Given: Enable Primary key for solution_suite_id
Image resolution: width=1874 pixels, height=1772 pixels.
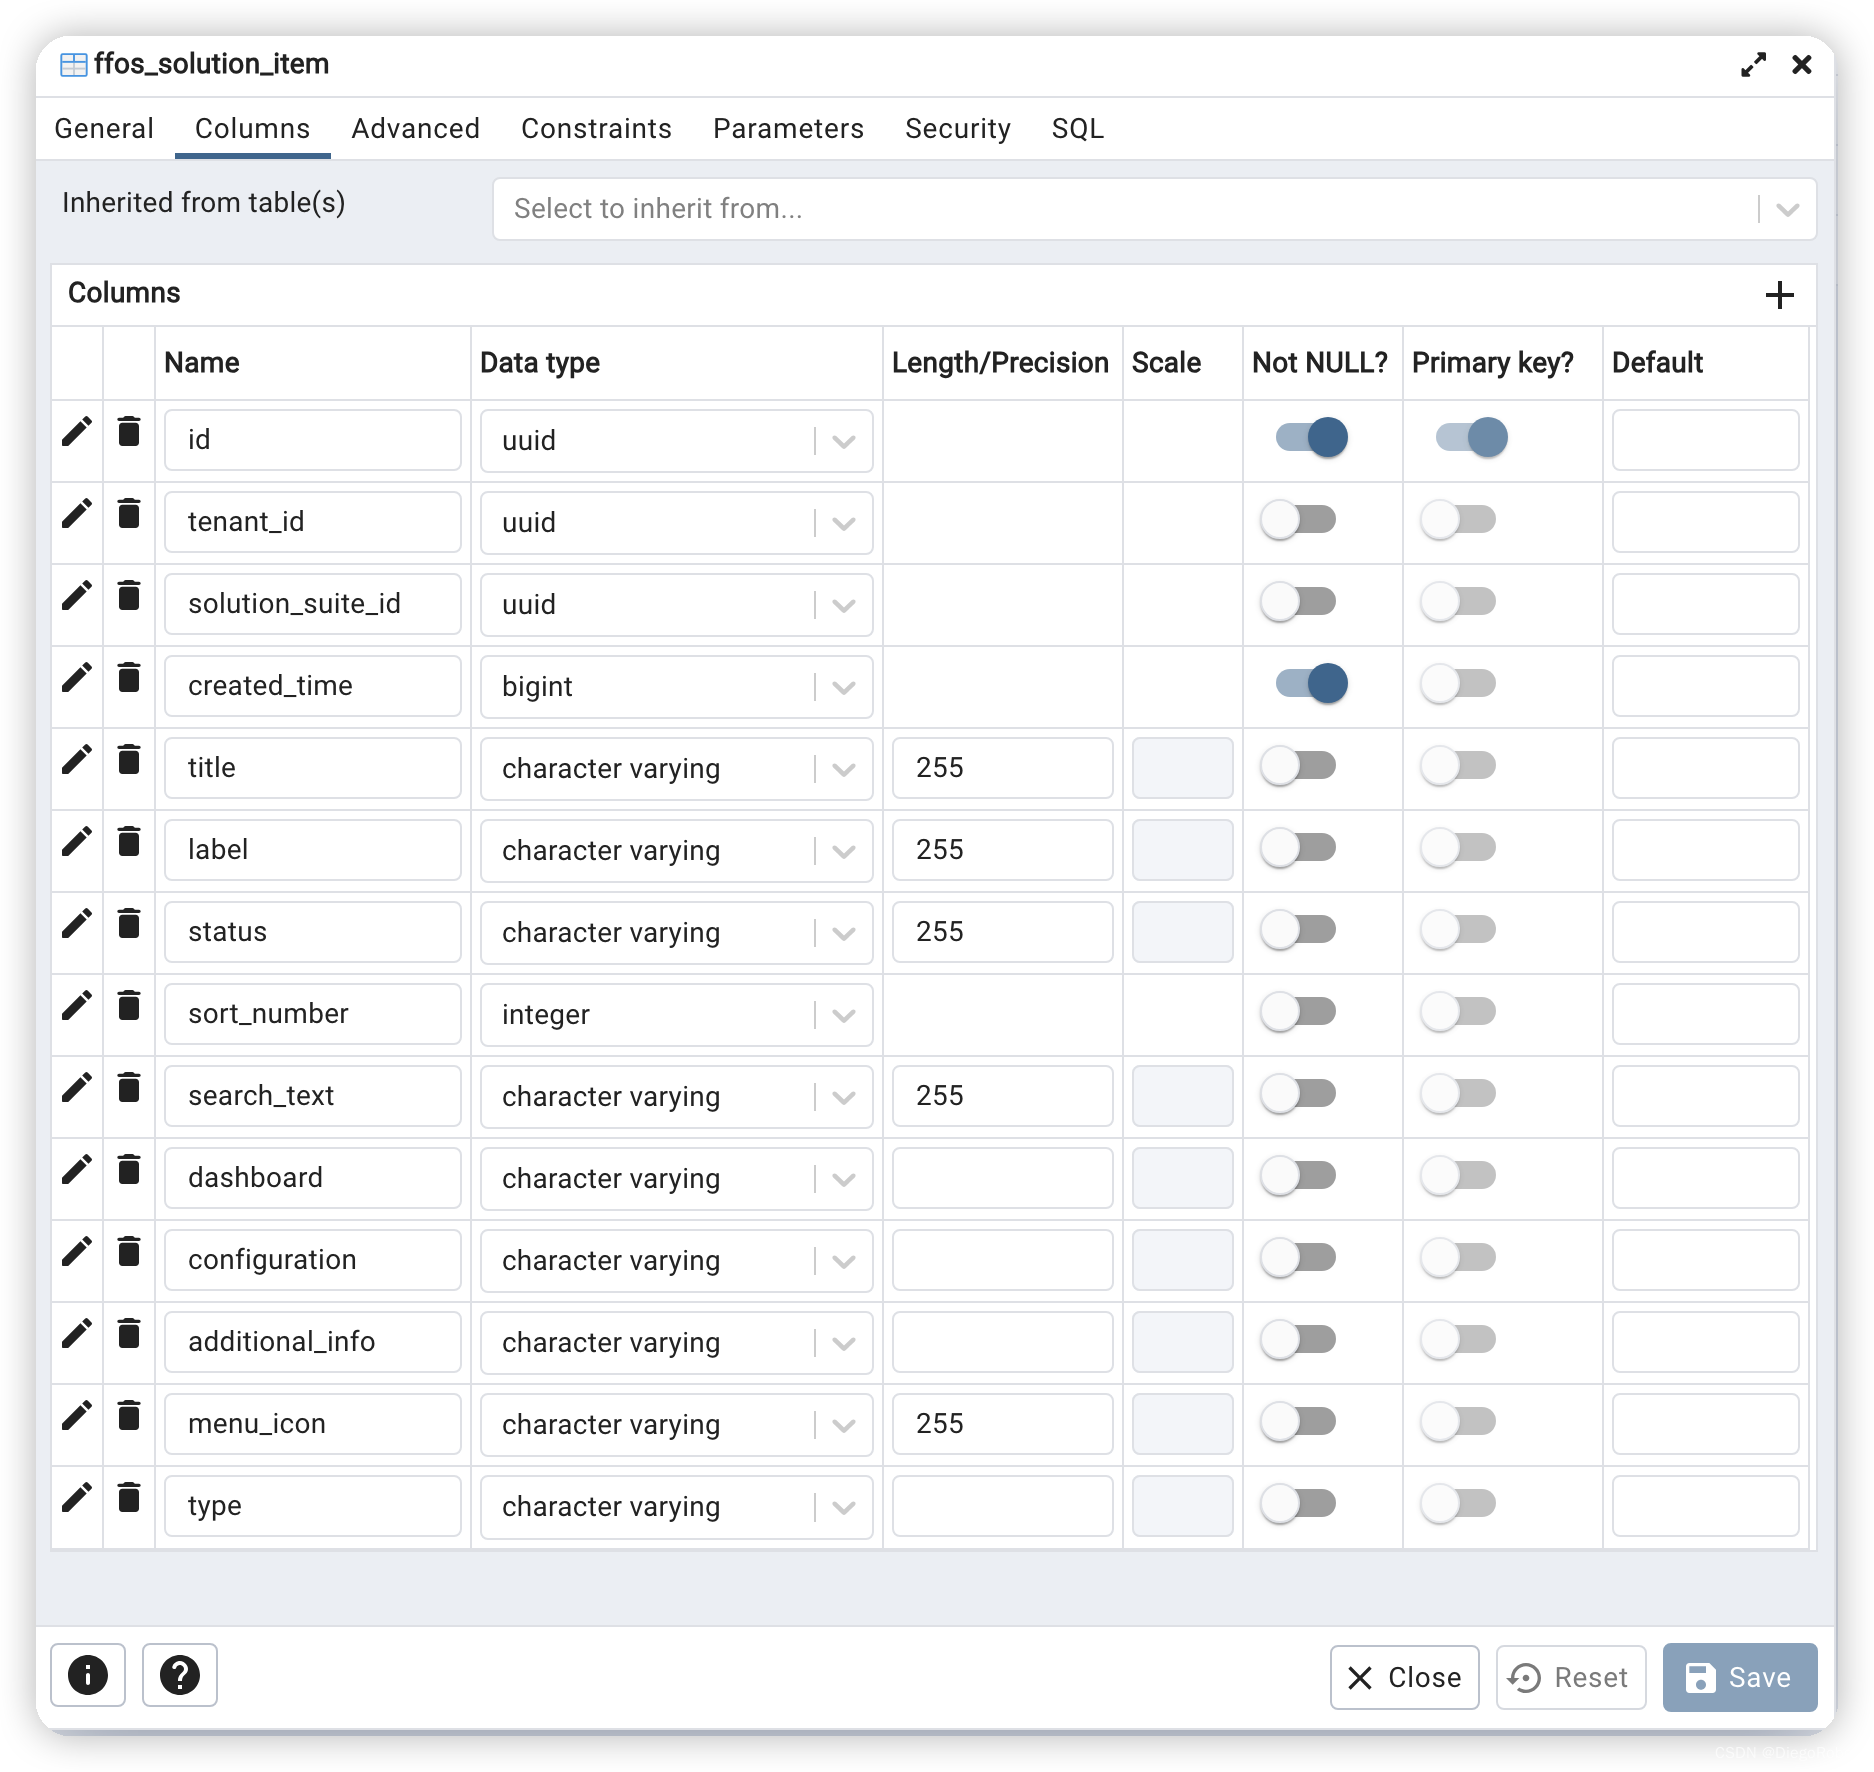Looking at the screenshot, I should [1458, 602].
